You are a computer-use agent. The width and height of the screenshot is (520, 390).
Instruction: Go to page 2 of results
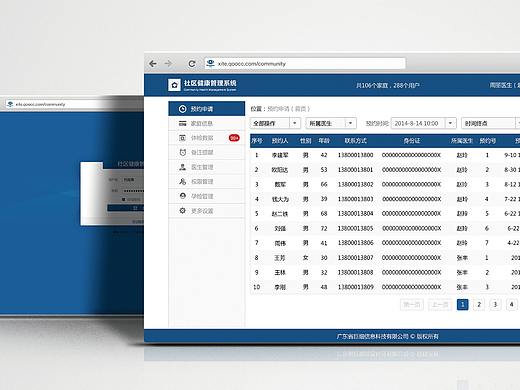479,304
